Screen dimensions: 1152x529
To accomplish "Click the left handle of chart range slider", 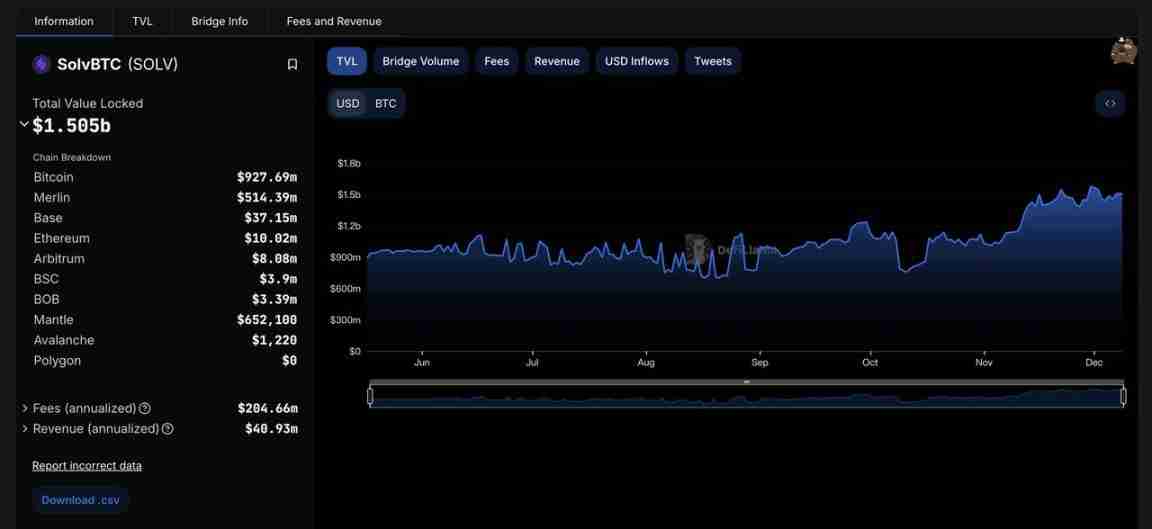I will pos(370,396).
